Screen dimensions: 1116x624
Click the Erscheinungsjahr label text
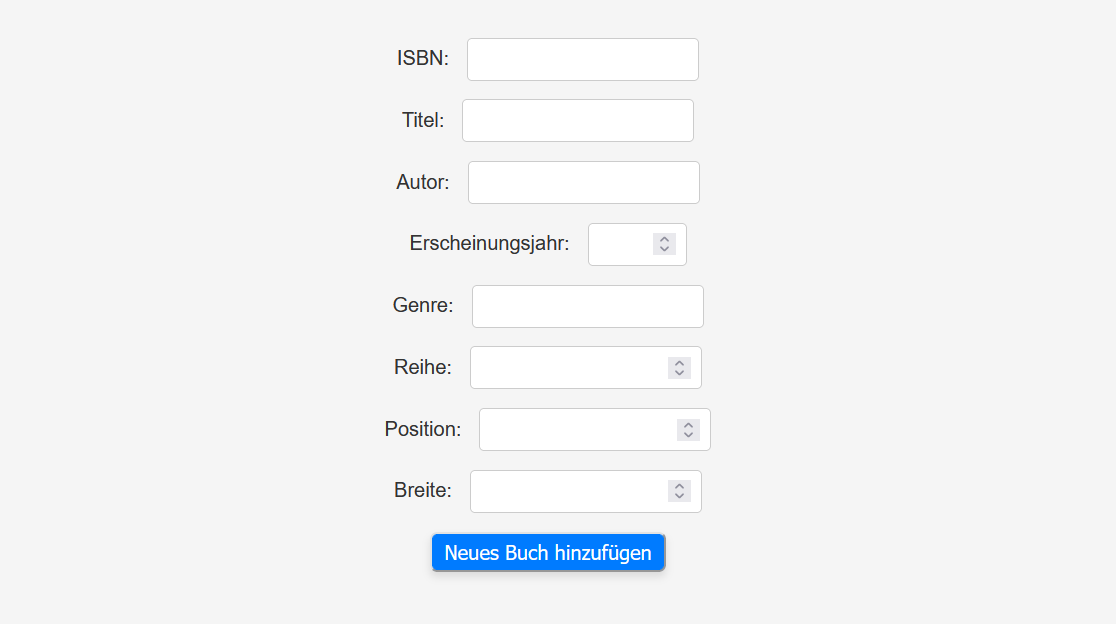[489, 243]
